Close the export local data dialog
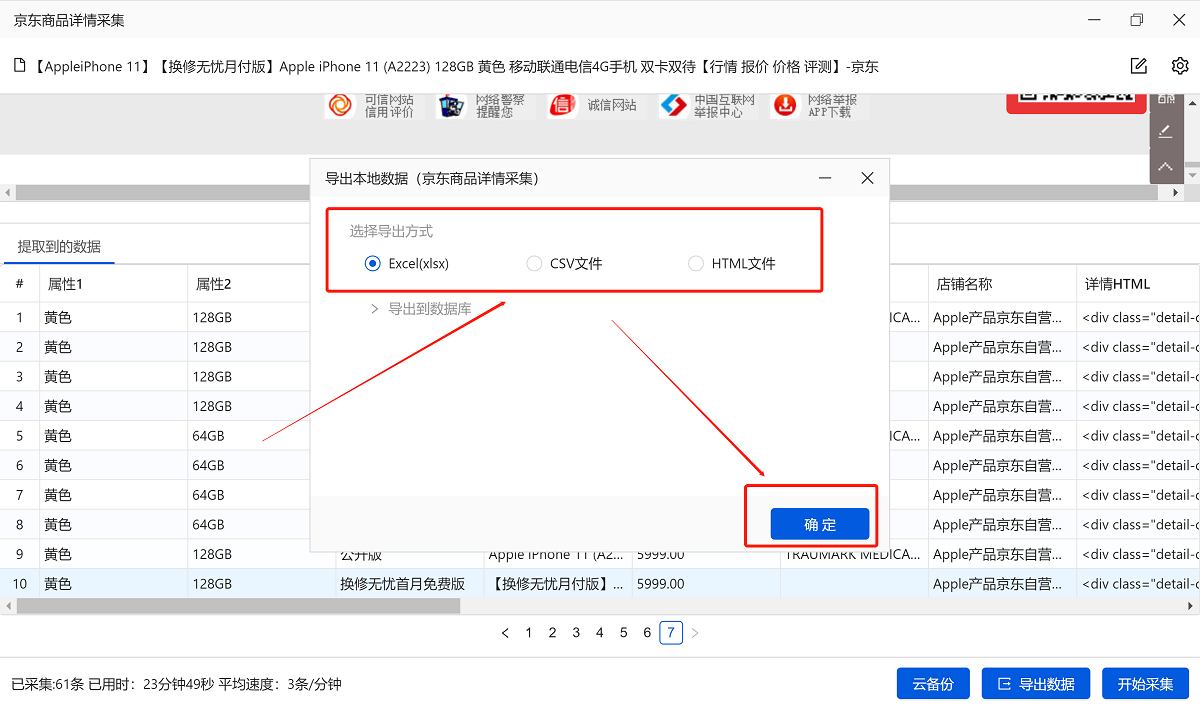 click(867, 178)
